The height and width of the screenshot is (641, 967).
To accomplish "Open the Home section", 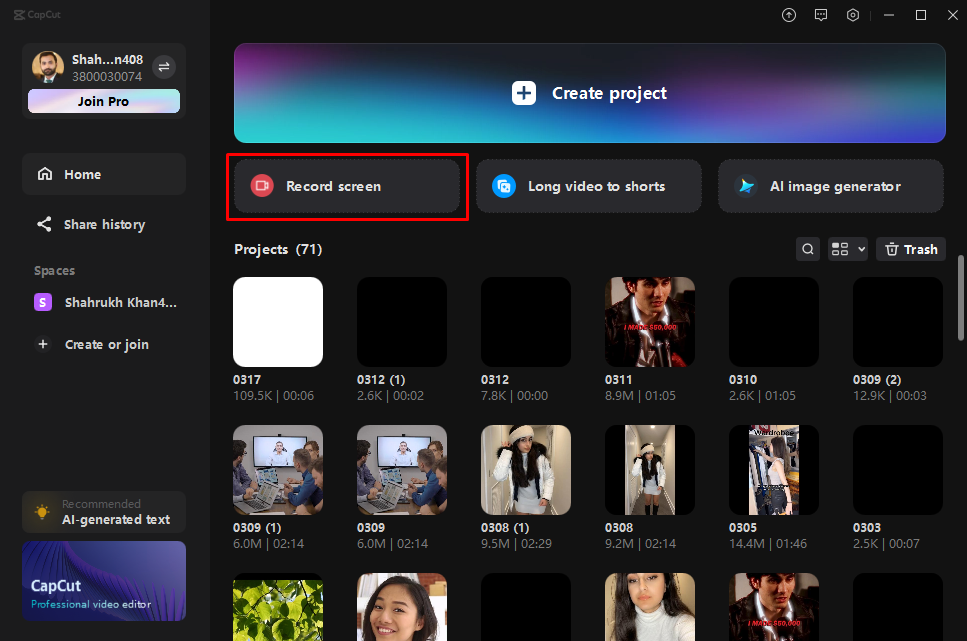I will [104, 174].
